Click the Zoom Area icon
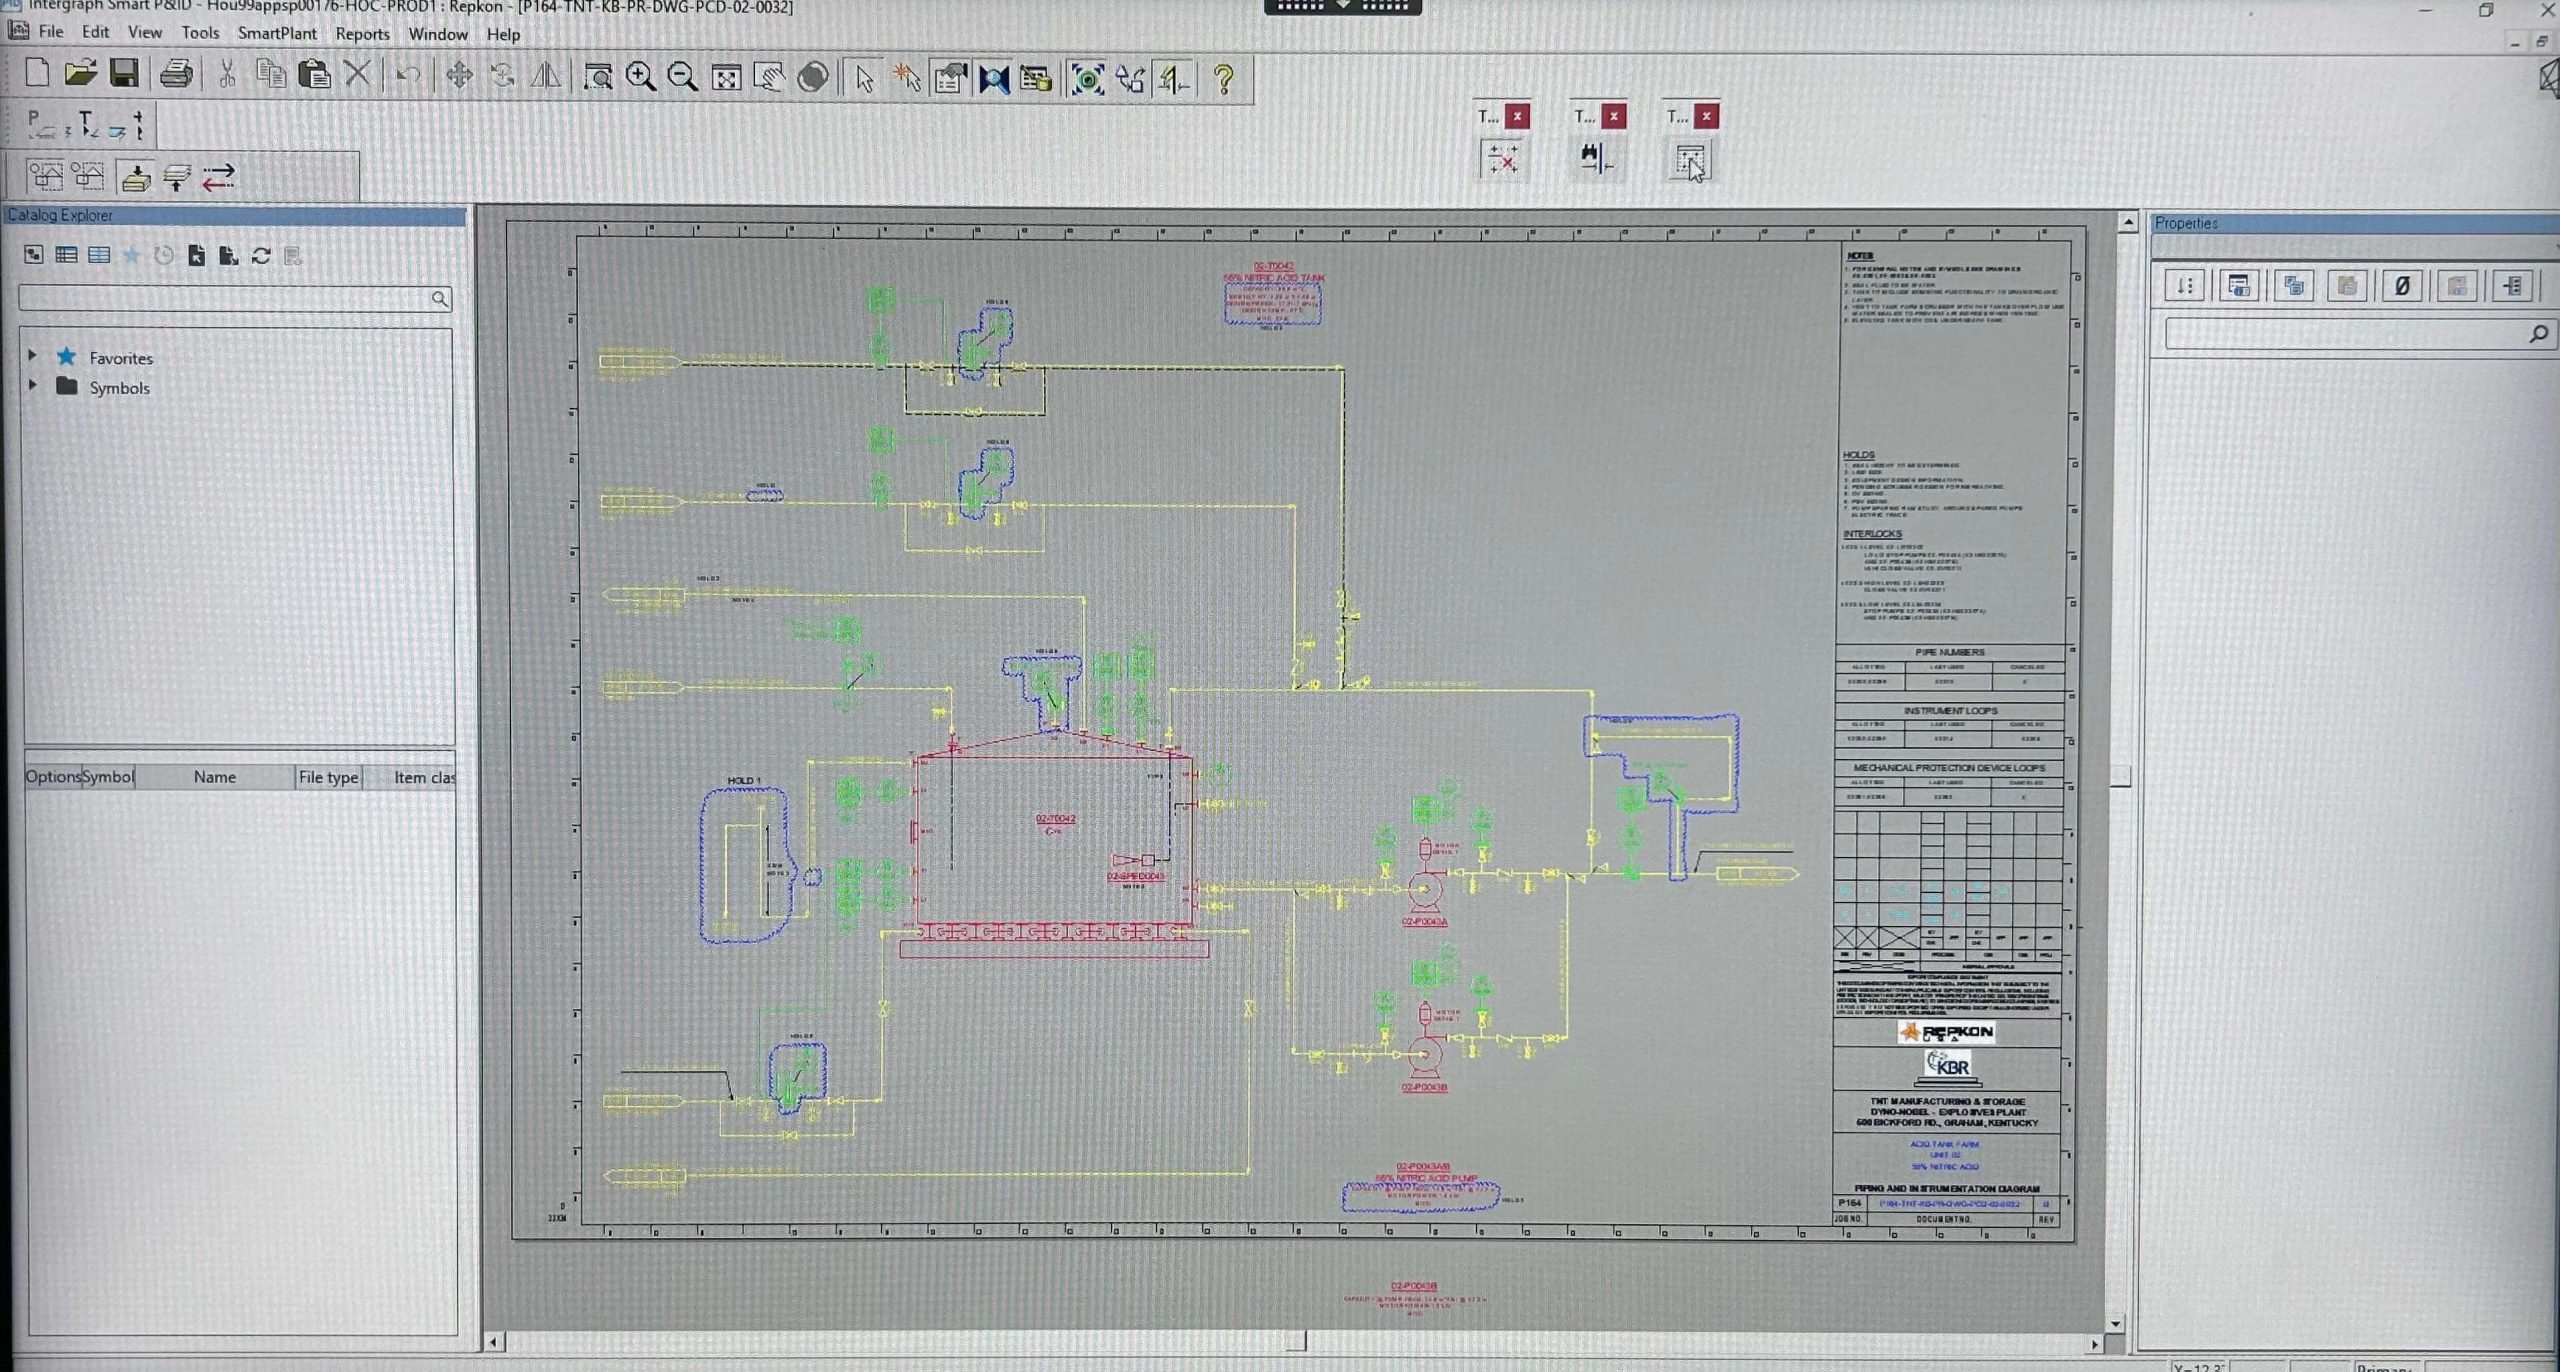Image resolution: width=2560 pixels, height=1372 pixels. 598,77
